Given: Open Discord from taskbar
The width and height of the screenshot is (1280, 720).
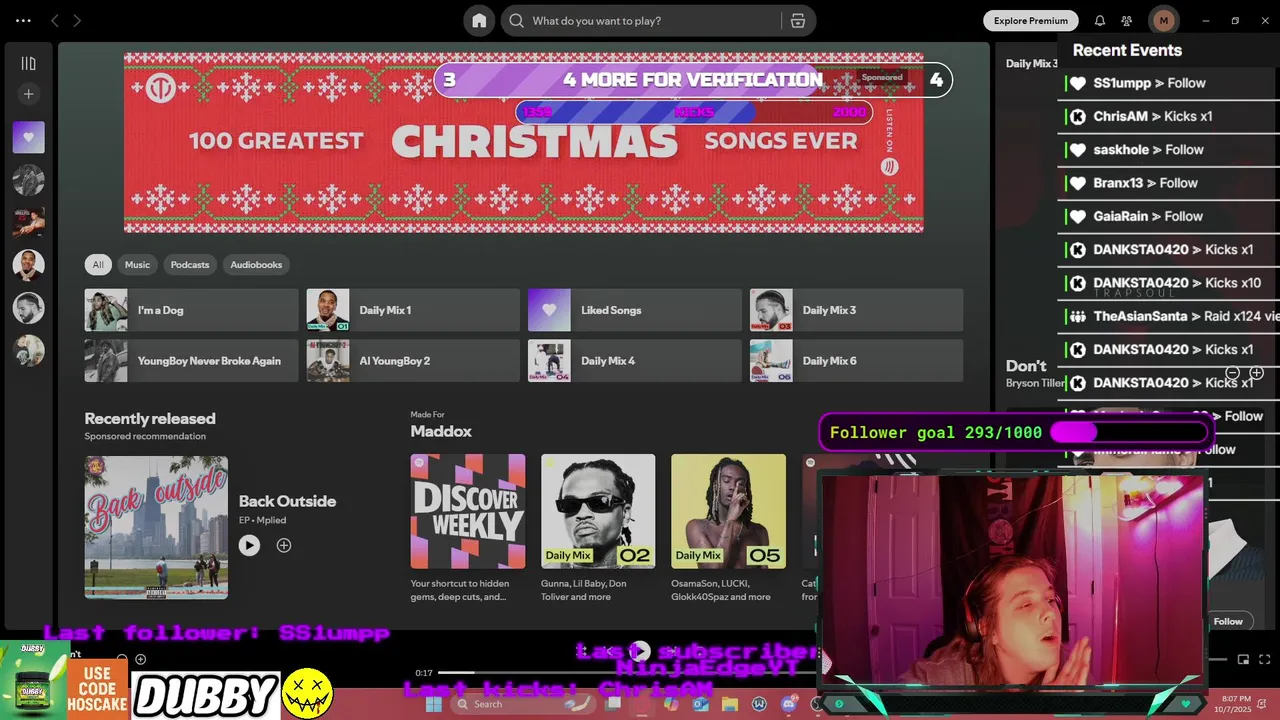Looking at the screenshot, I should click(789, 704).
